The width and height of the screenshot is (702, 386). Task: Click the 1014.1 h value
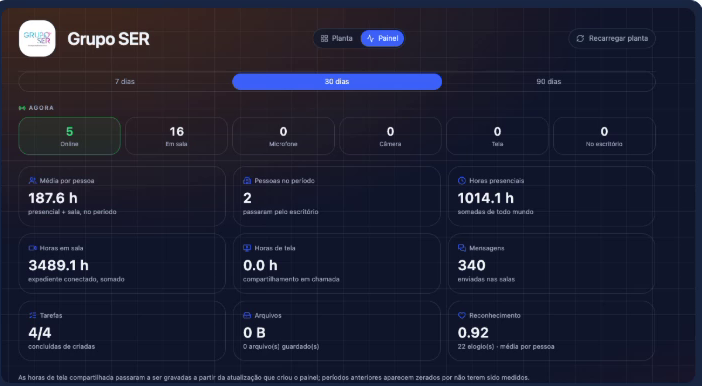tap(486, 198)
